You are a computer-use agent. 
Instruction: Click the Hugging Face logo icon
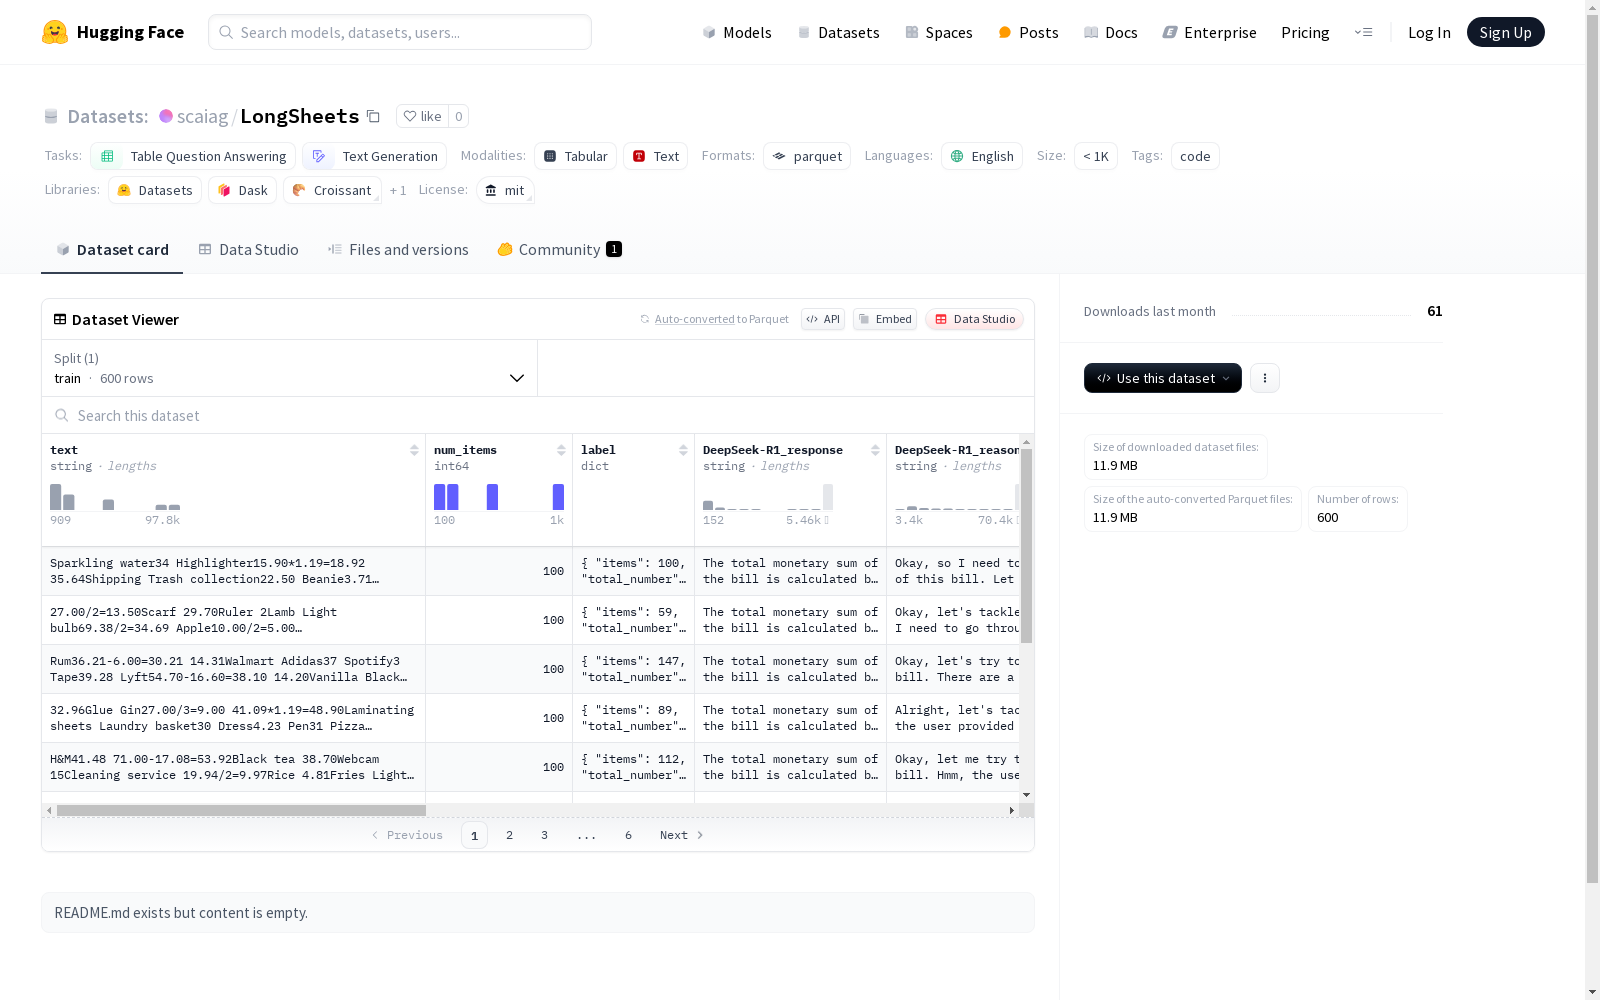55,32
